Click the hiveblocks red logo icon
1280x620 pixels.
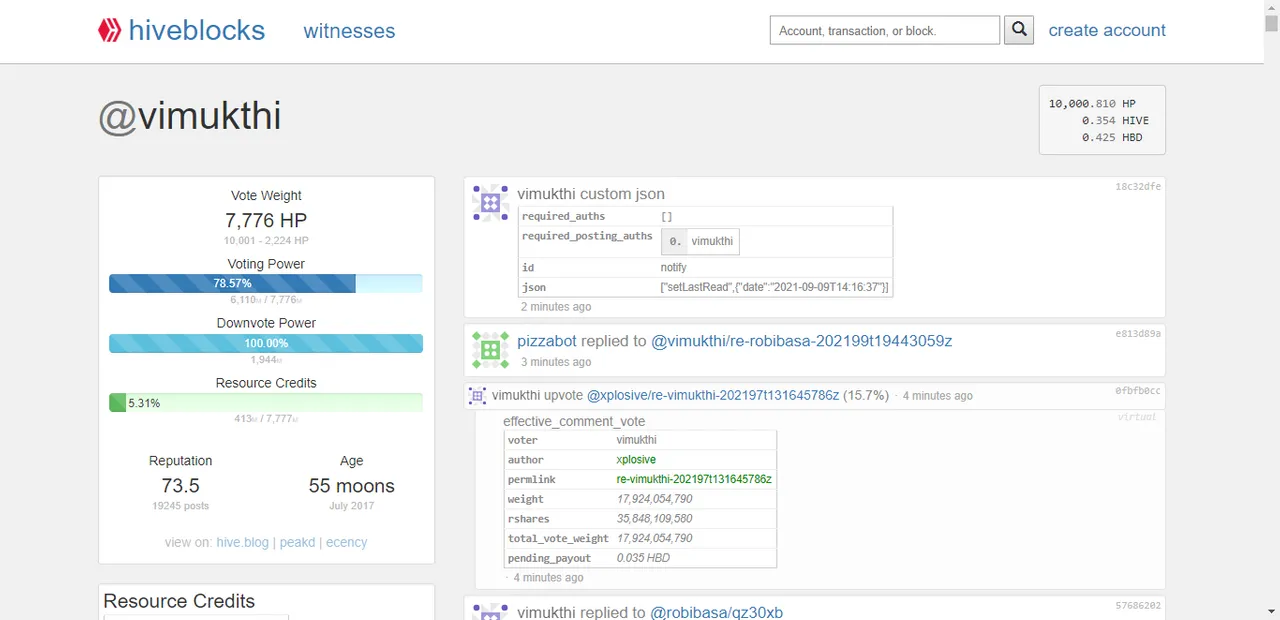click(x=109, y=30)
